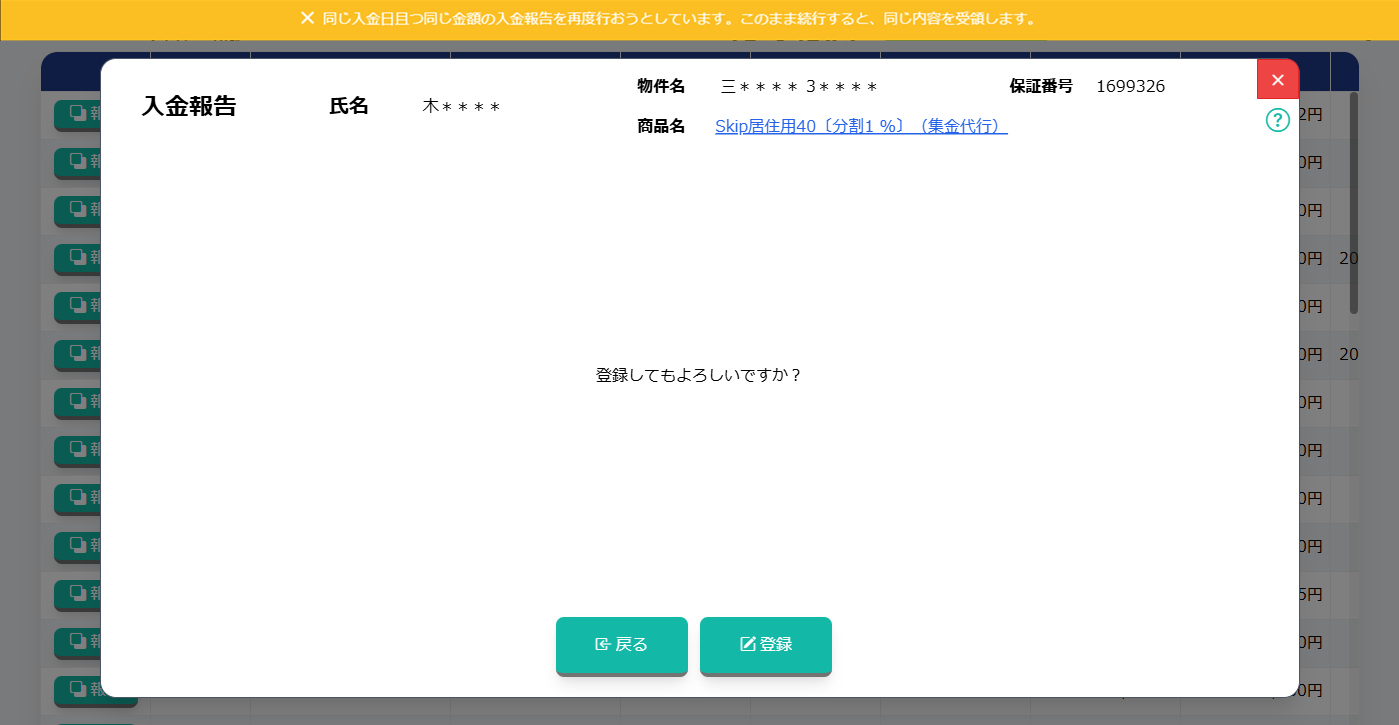Confirm registration with the 登録 button
This screenshot has height=725, width=1399.
click(766, 645)
